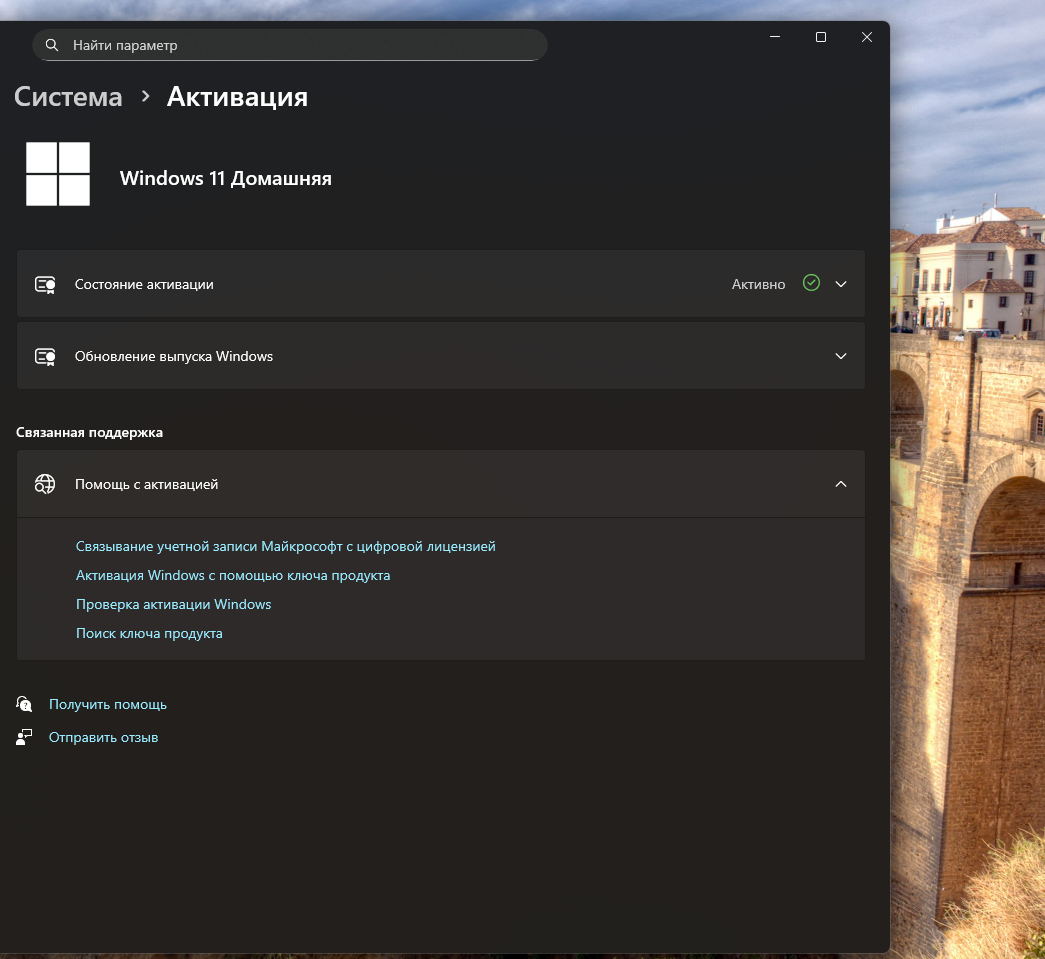Expand the Обновление выпуска Windows chevron
1045x959 pixels.
pyautogui.click(x=841, y=356)
